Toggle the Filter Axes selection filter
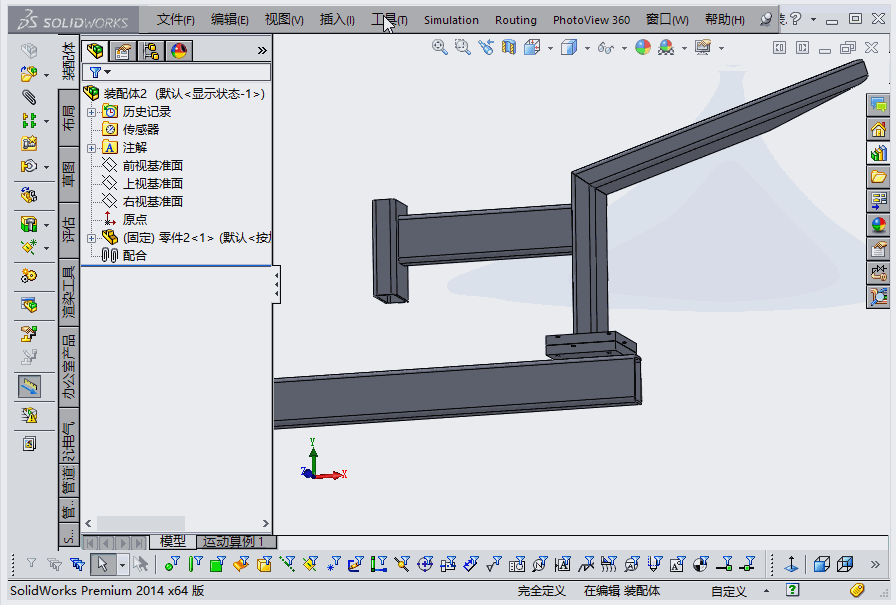Screen dimensions: 896x605 pos(287,564)
